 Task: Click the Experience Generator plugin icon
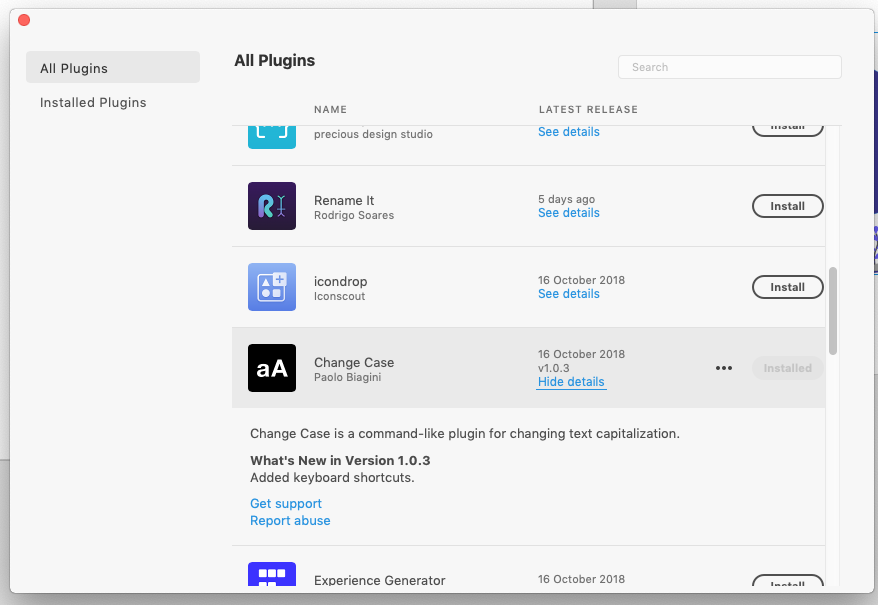click(272, 574)
